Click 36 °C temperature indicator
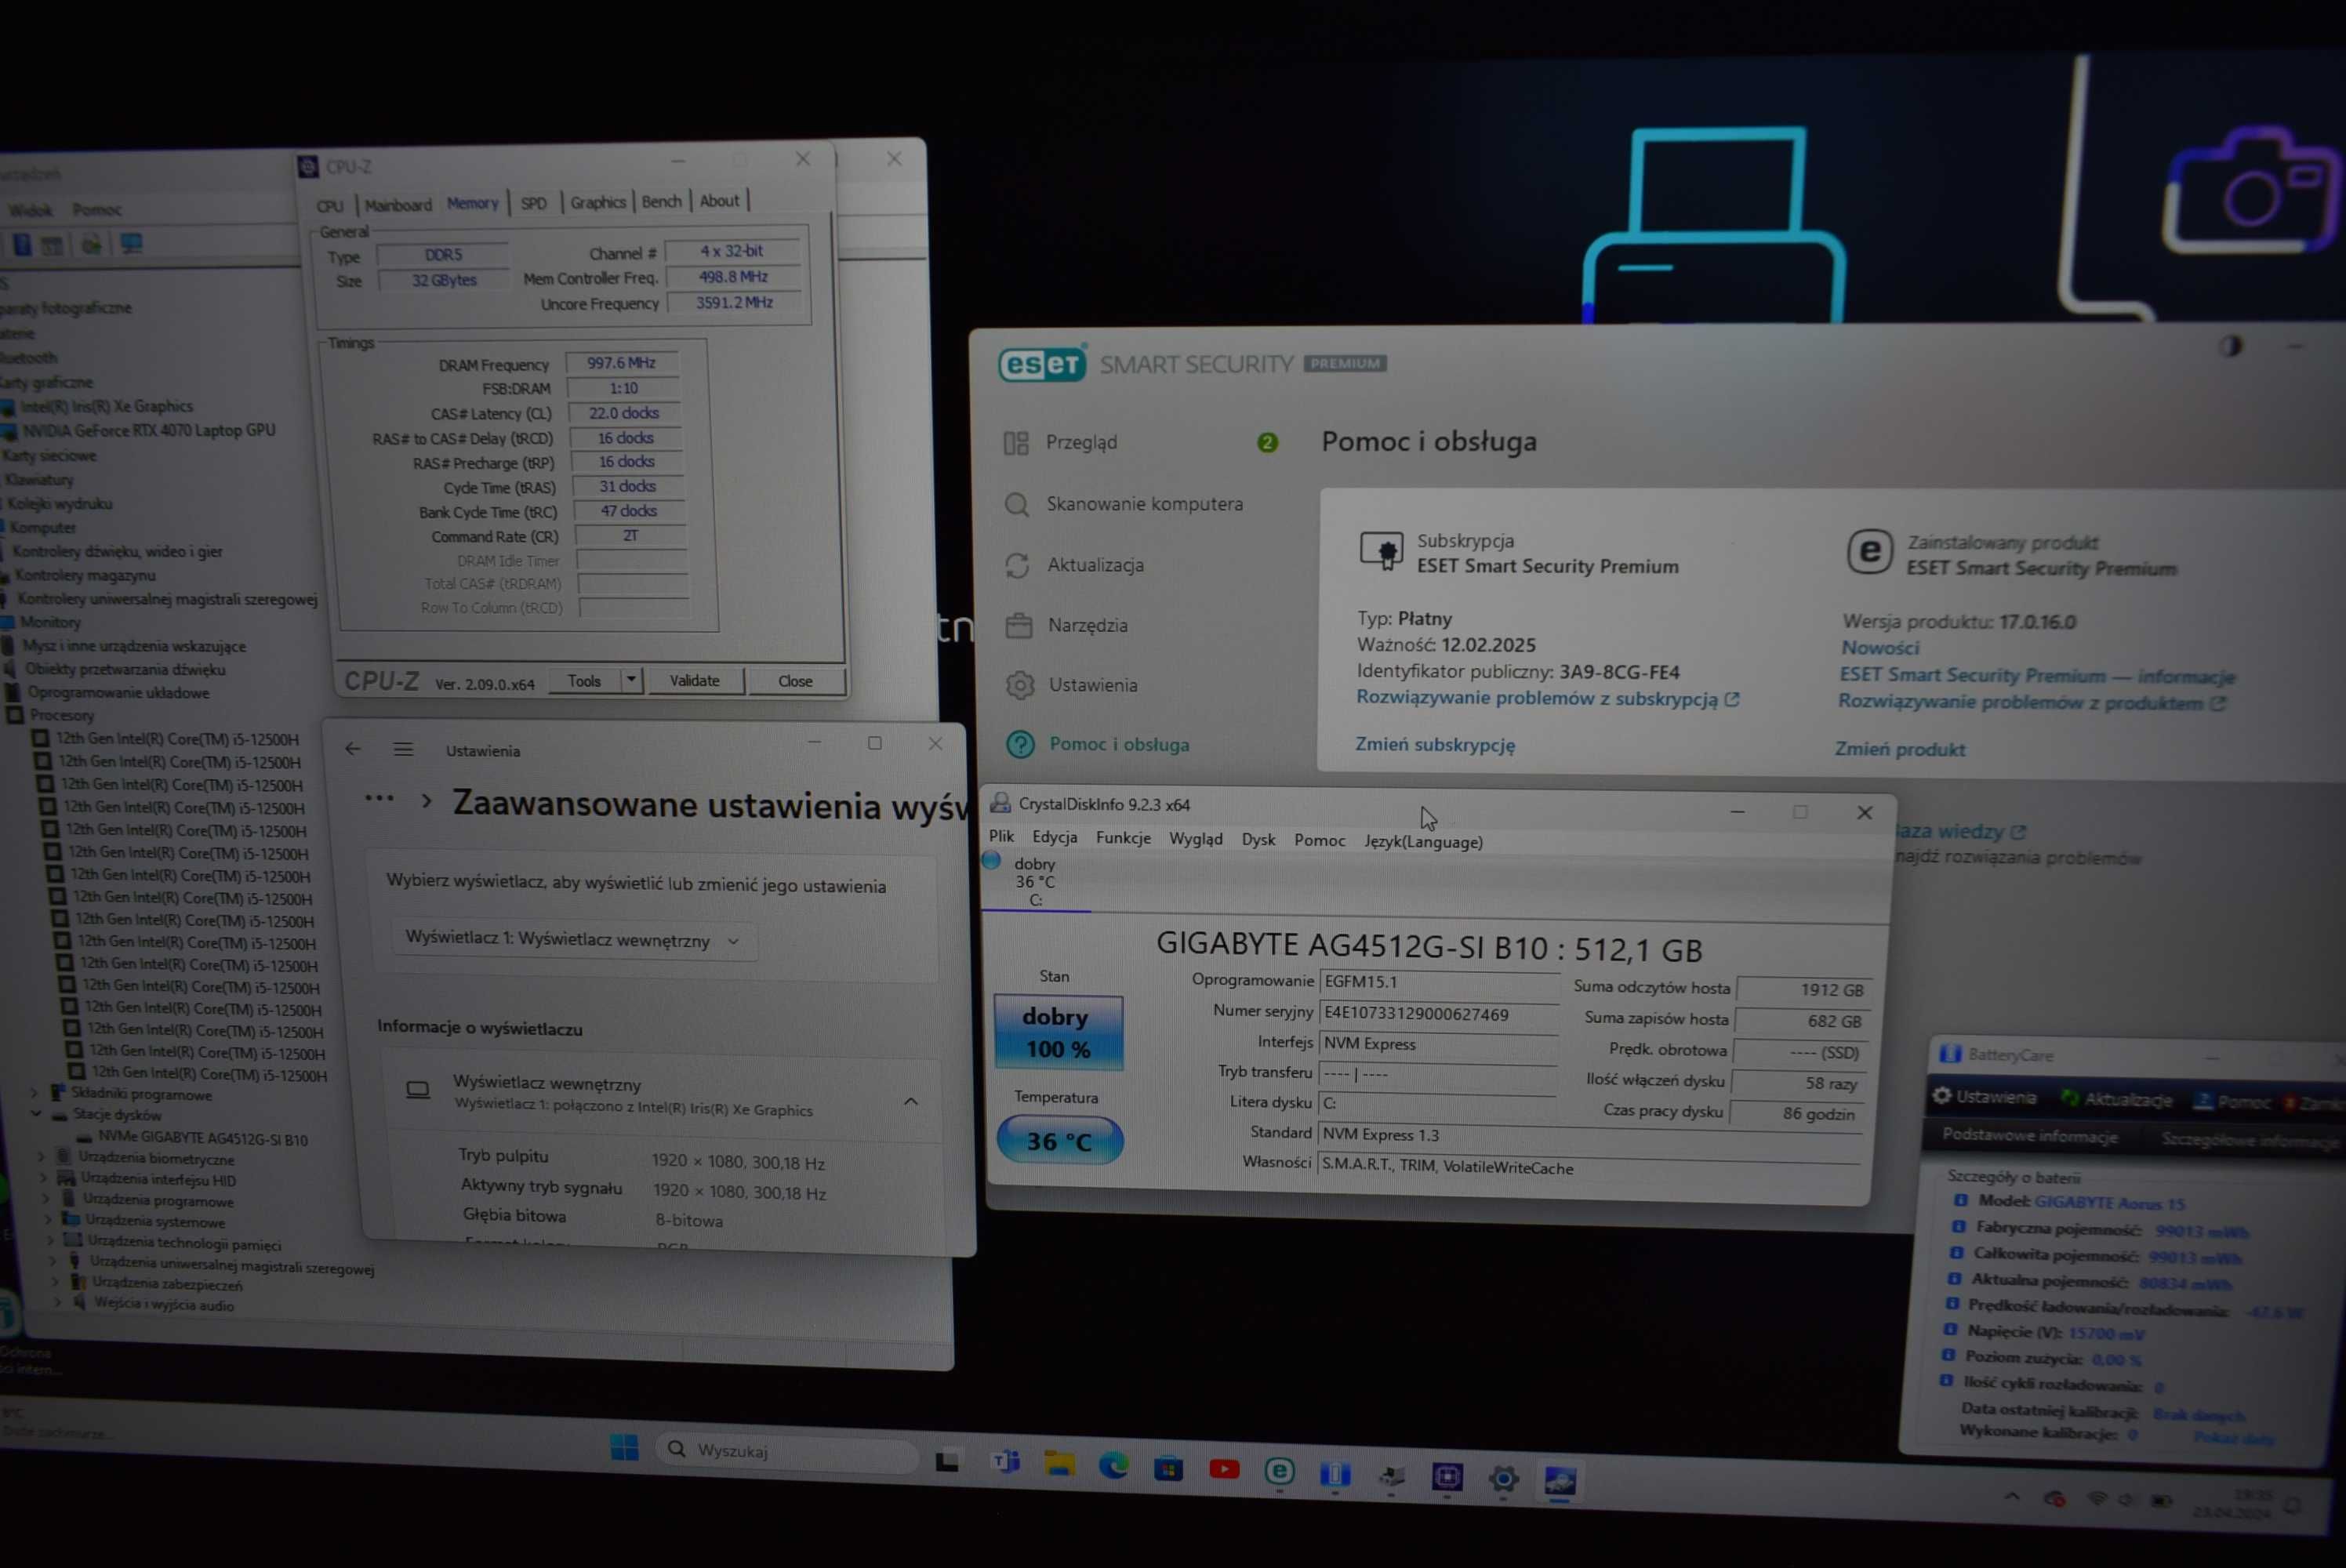 pos(1059,1140)
